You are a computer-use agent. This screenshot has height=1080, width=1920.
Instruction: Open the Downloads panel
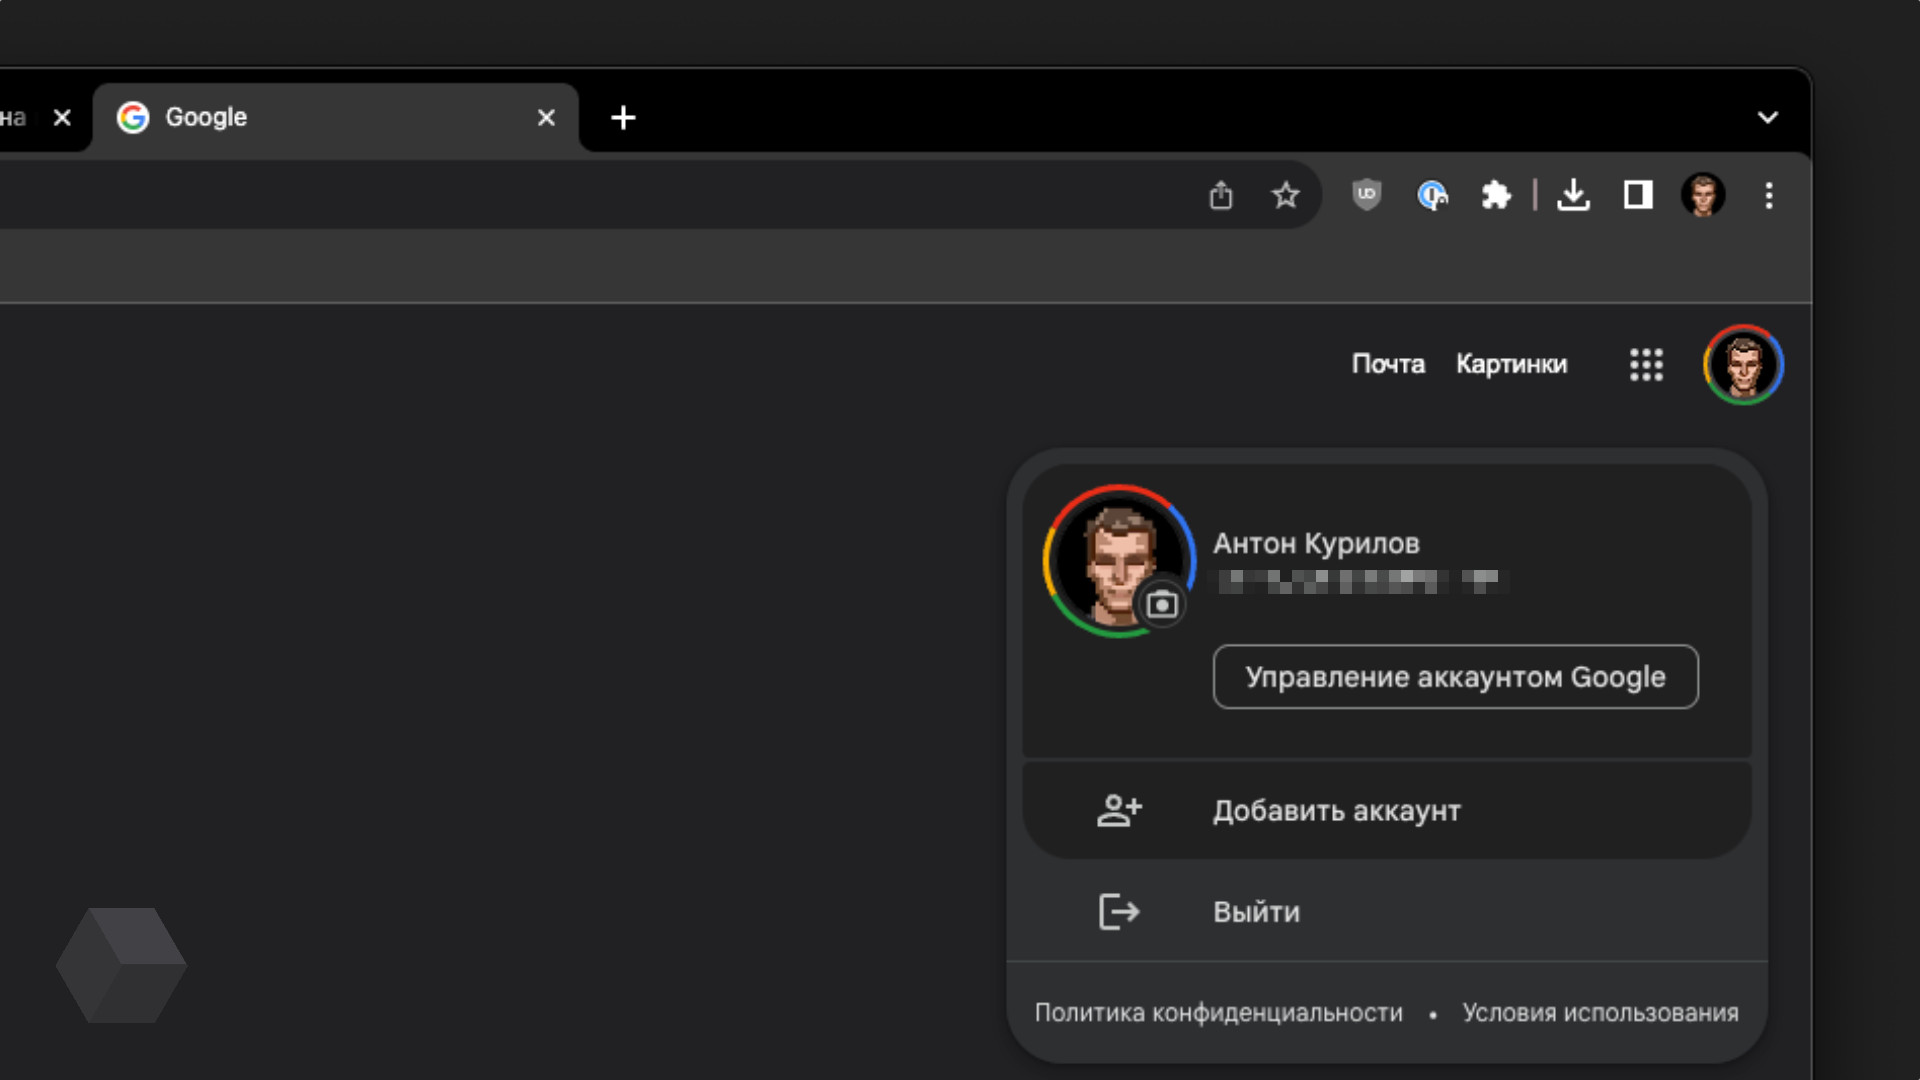tap(1573, 195)
